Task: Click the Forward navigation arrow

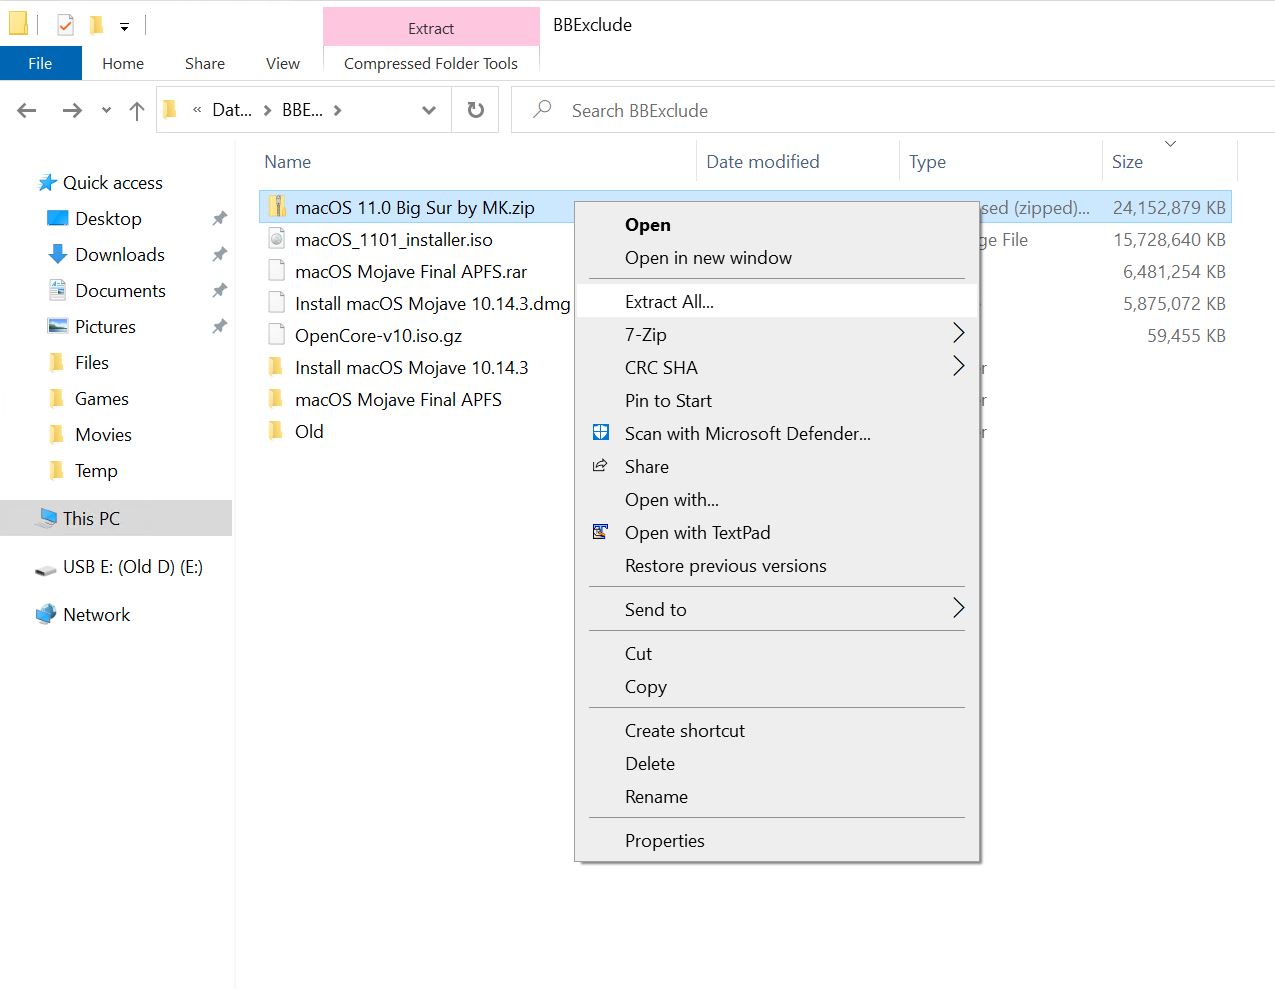Action: pos(72,111)
